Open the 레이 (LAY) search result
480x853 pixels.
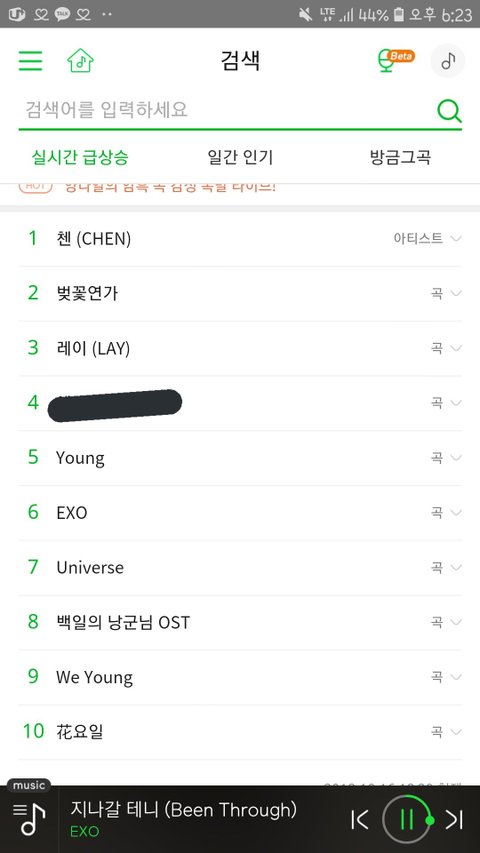tap(93, 348)
